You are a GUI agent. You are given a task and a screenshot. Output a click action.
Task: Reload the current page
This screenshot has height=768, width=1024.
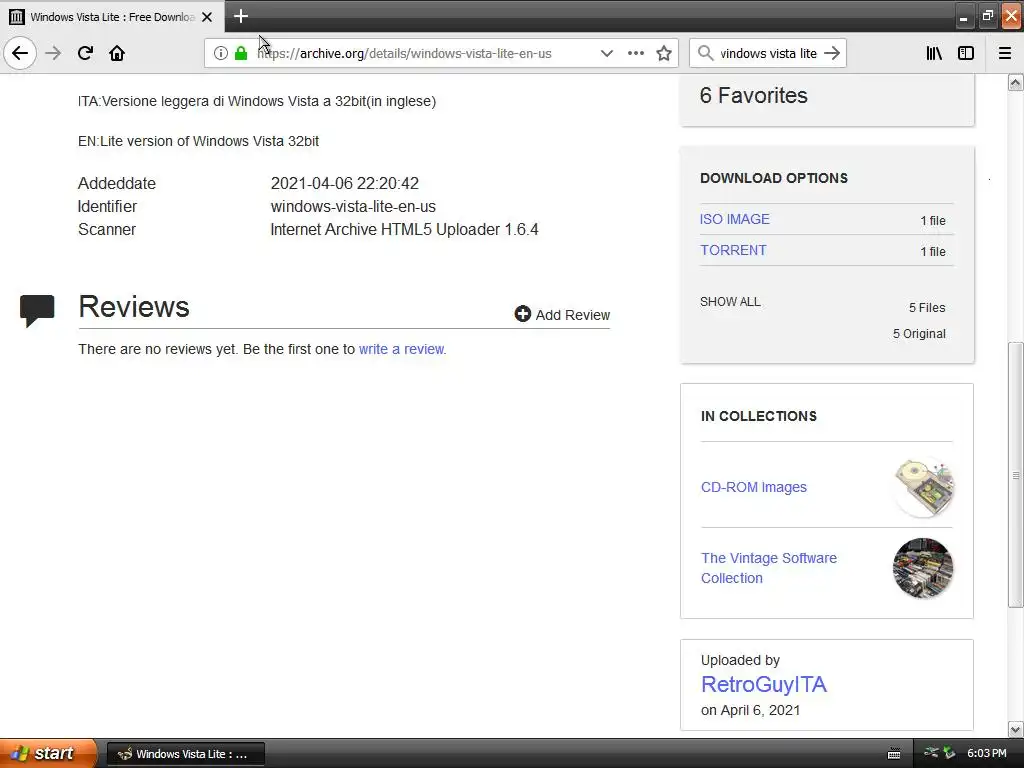coord(85,53)
